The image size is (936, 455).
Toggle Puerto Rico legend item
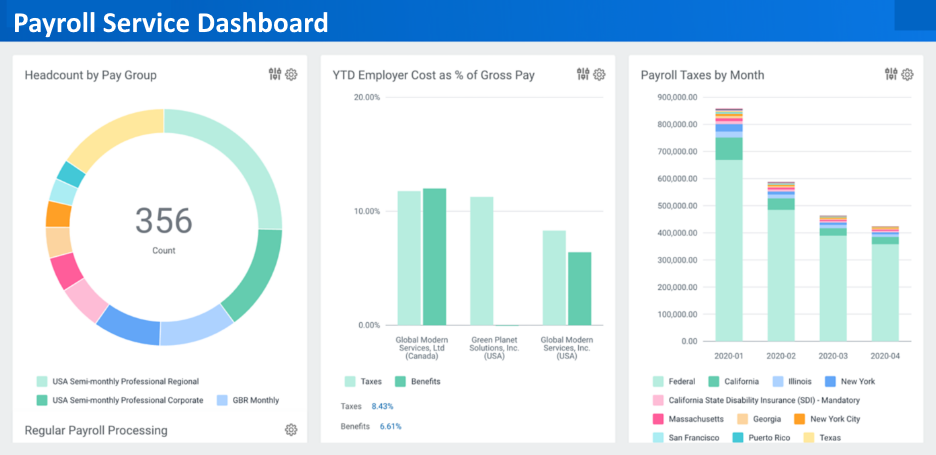point(761,438)
